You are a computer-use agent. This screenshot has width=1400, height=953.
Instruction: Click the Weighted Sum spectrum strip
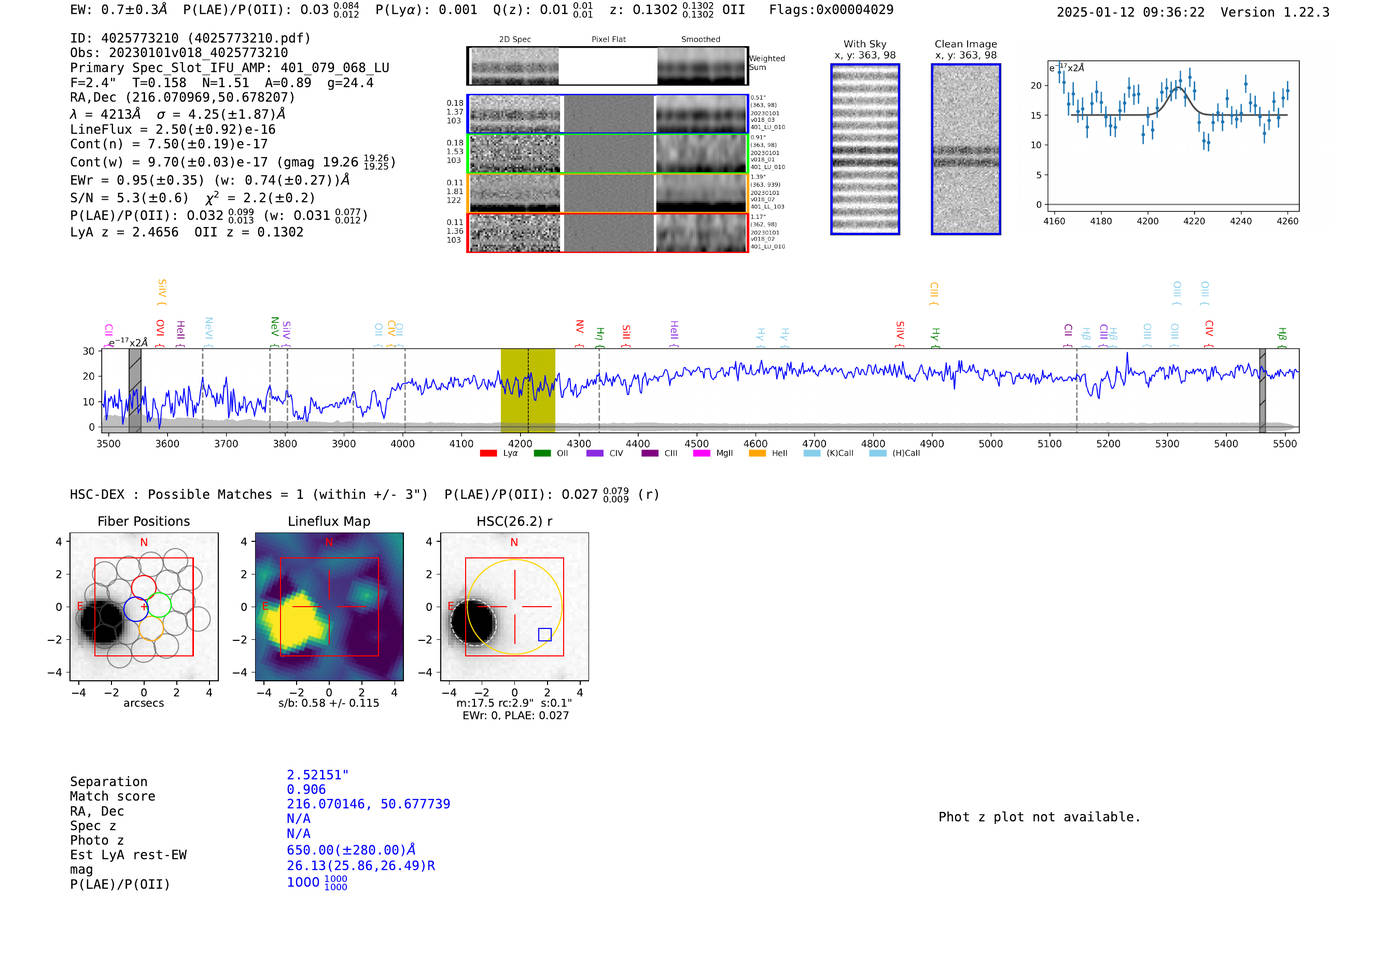click(608, 66)
